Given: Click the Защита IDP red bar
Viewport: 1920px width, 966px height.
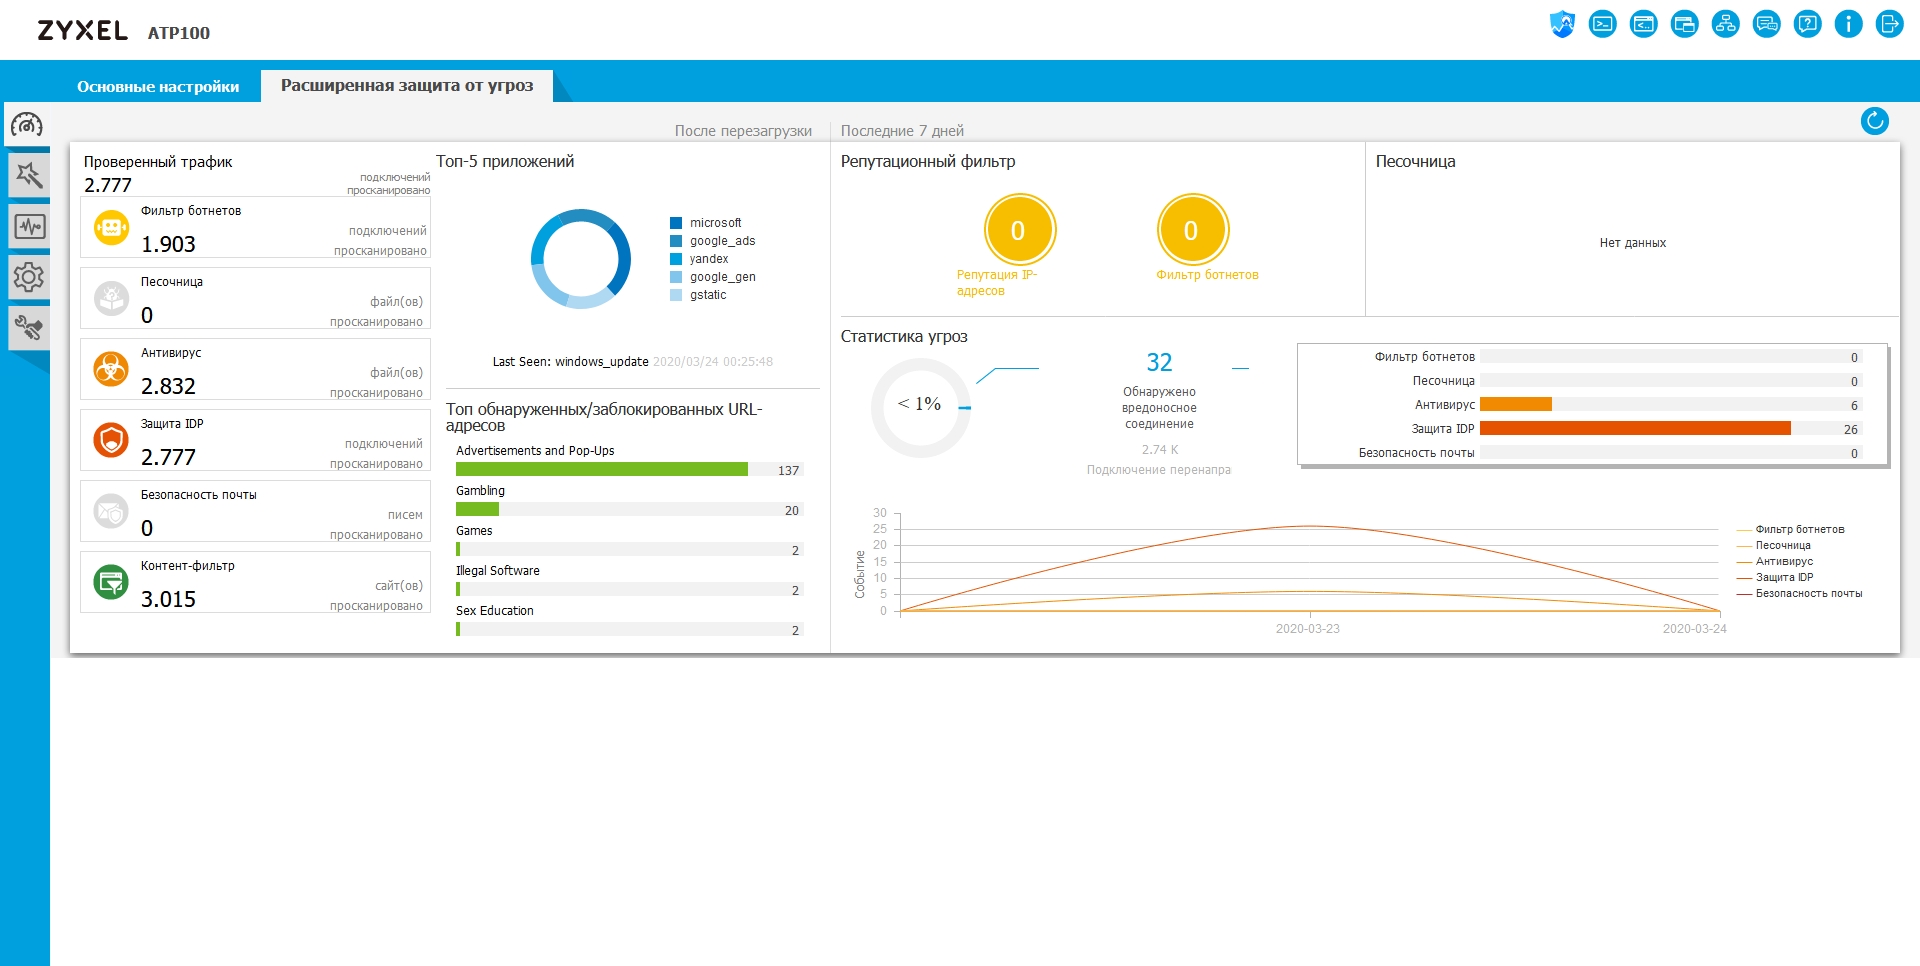Looking at the screenshot, I should coord(1635,428).
